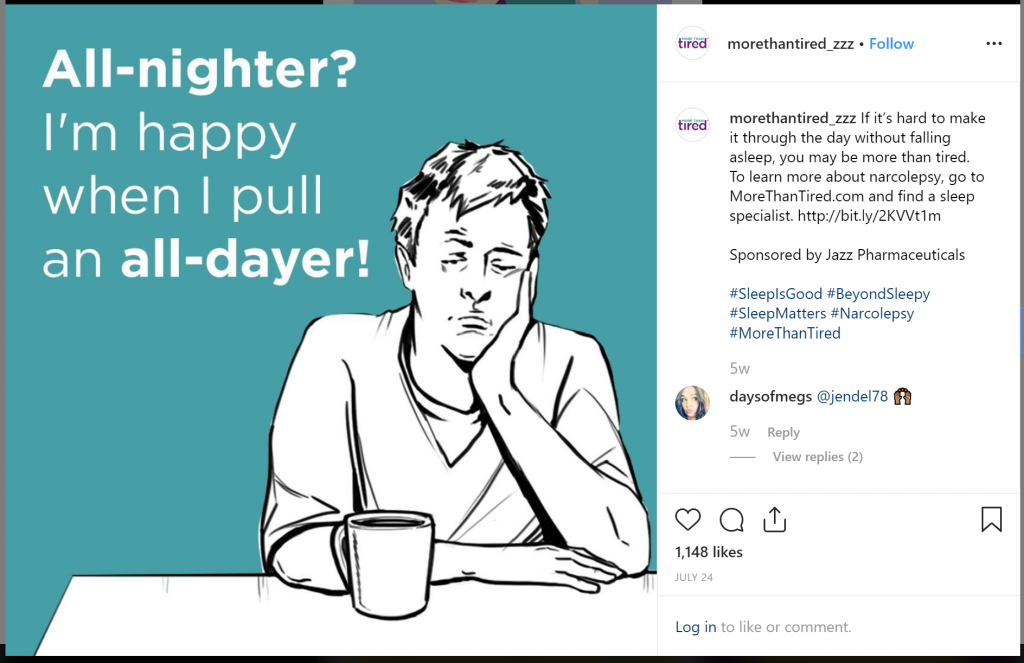Click the daysofmegs commenter username
The image size is (1024, 663).
coord(771,396)
